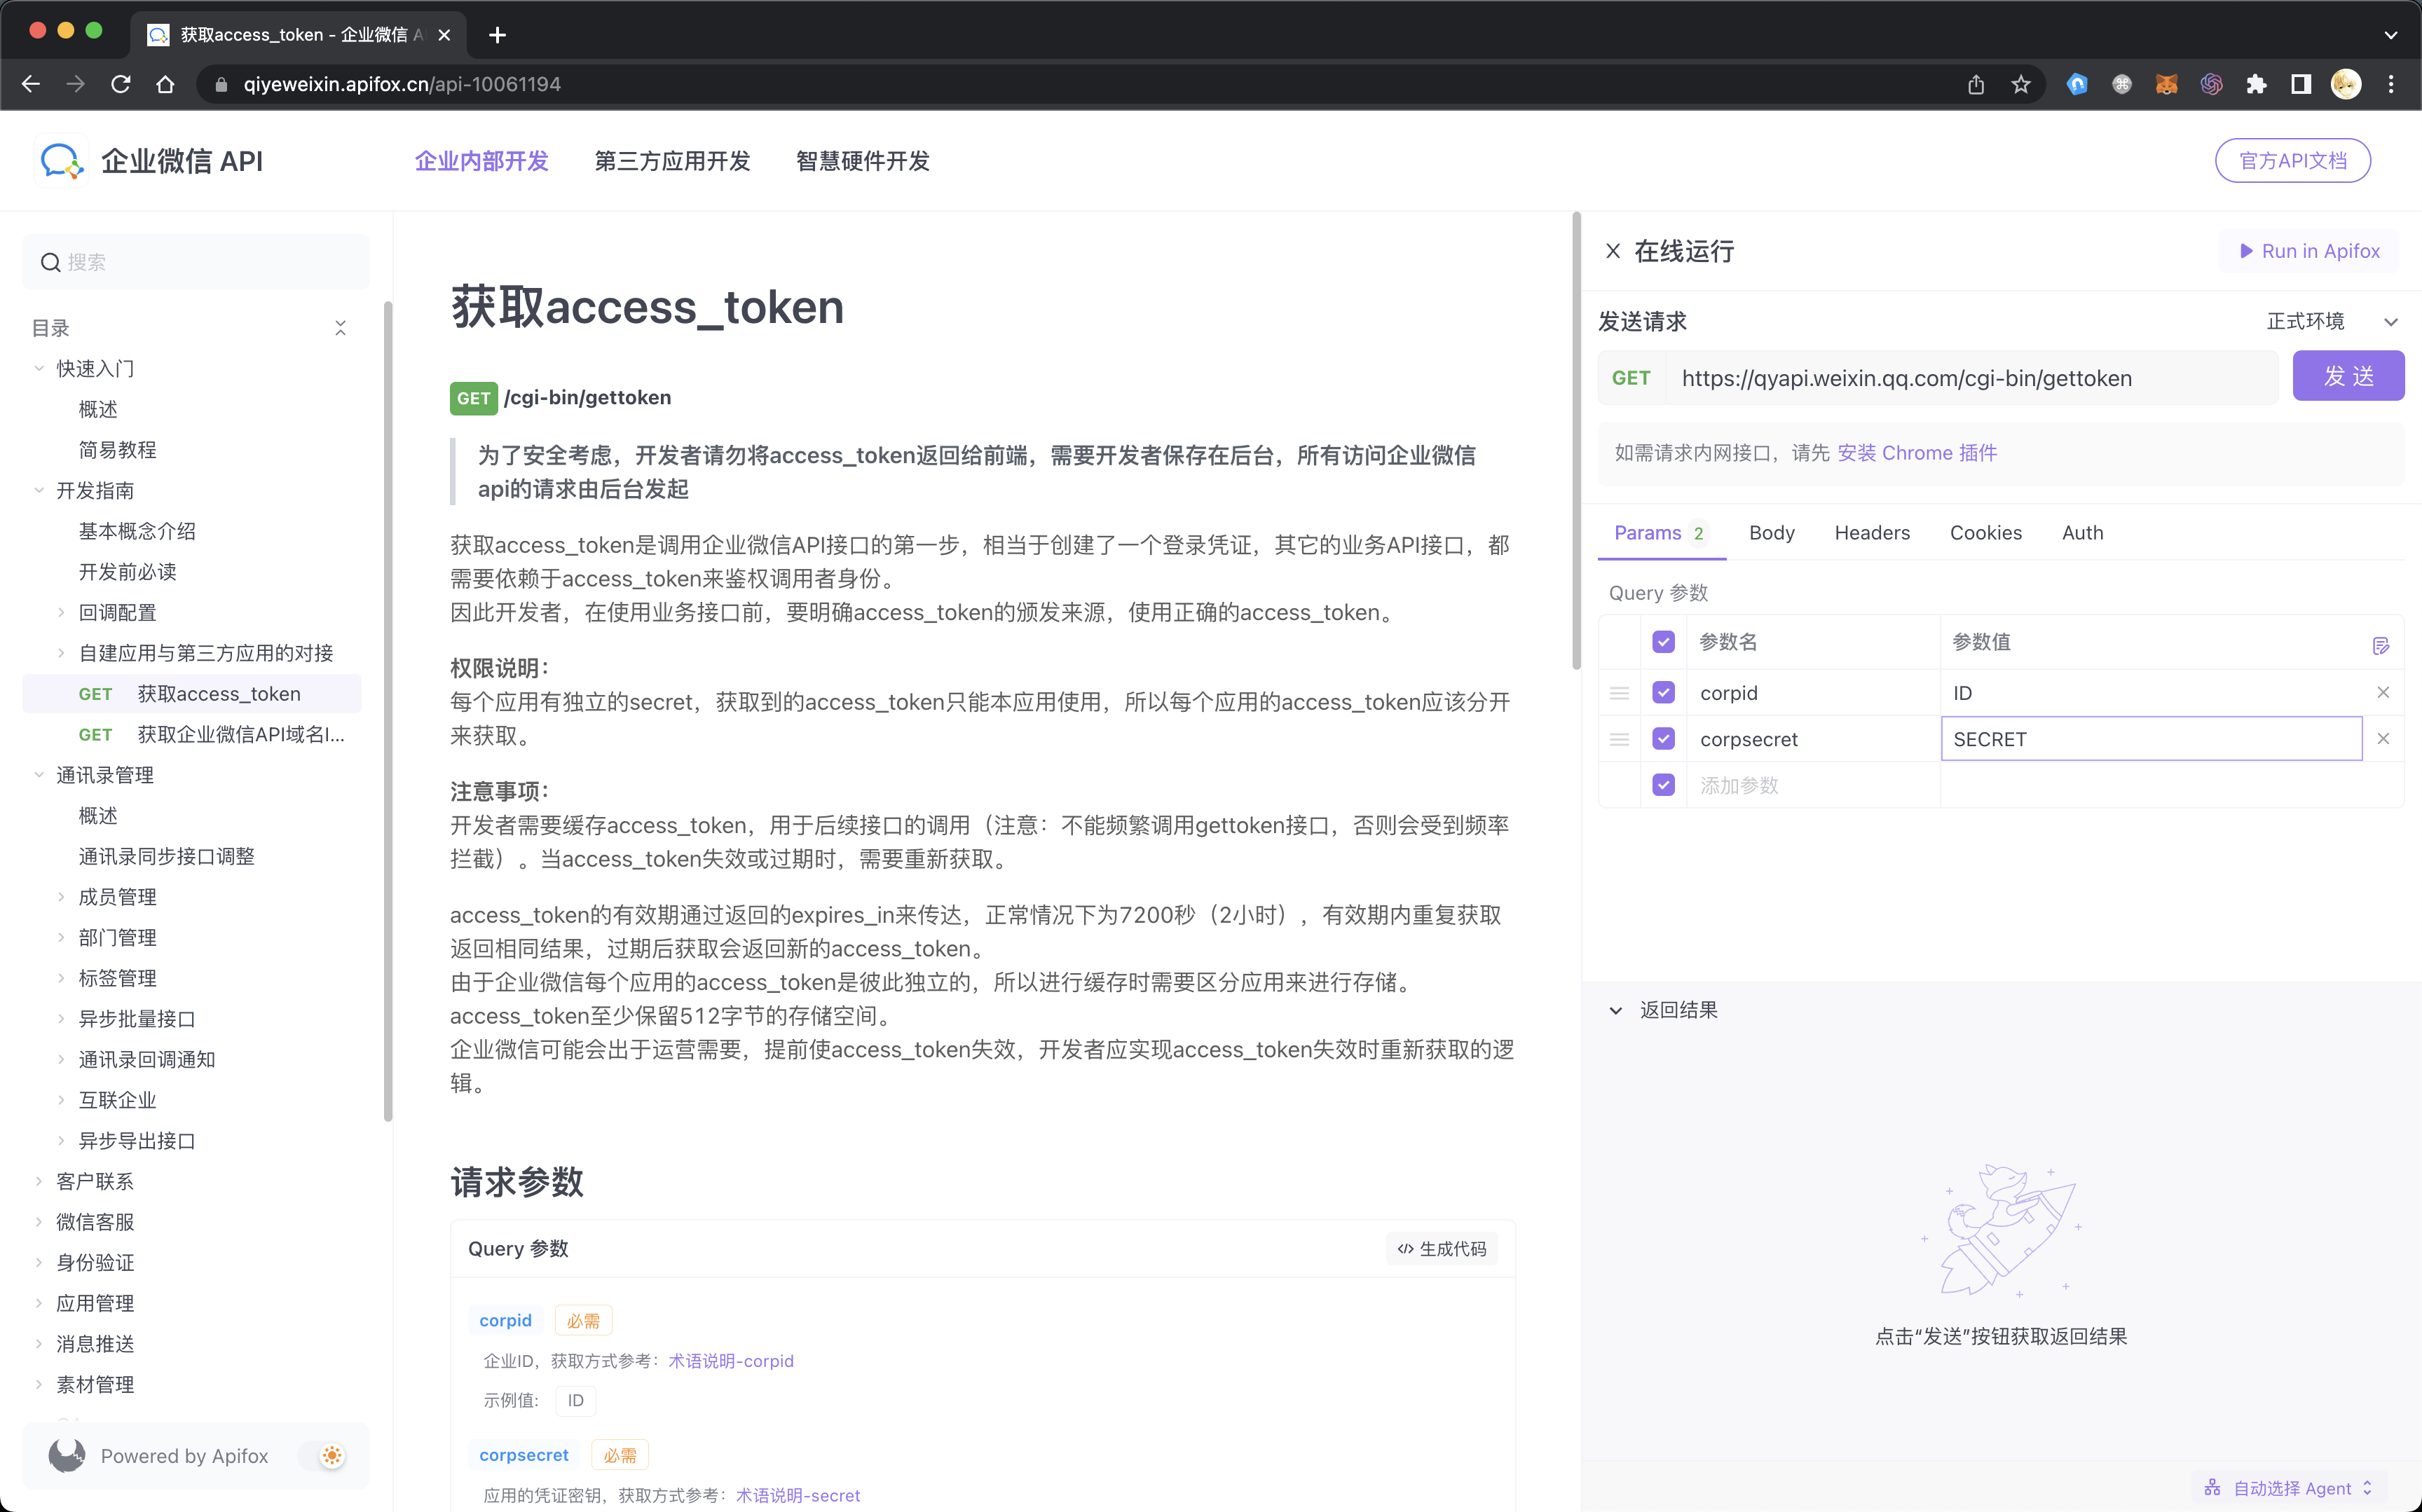Open bulk edit icon in 参数值 header

coord(2381,645)
